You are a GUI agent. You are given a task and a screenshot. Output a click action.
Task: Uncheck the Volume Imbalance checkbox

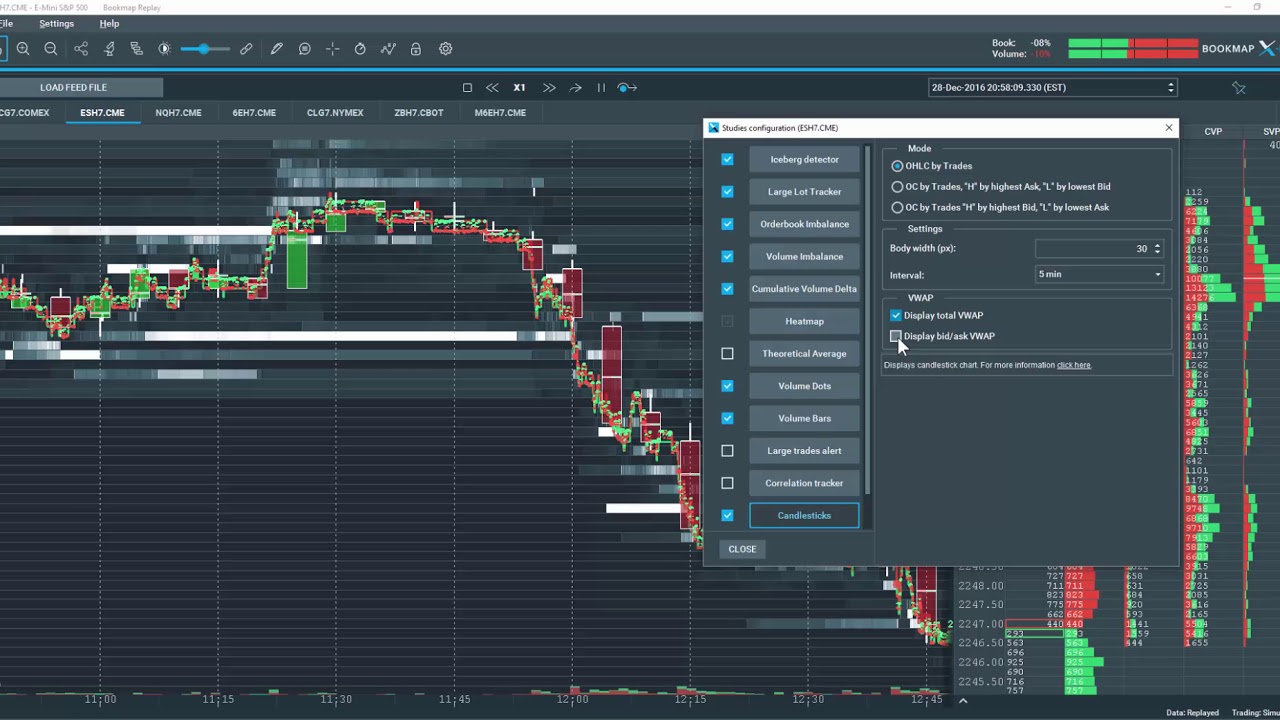(727, 256)
